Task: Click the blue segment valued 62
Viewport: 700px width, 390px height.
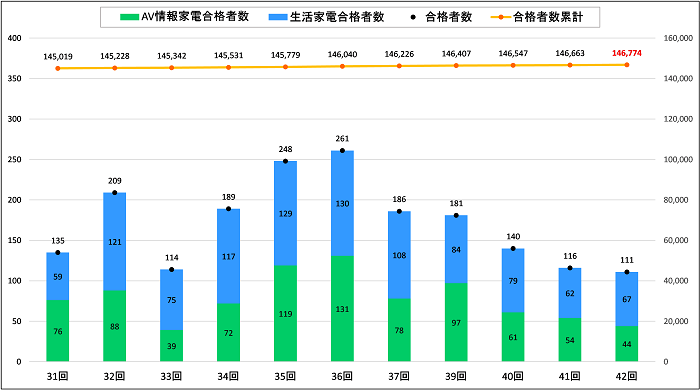Action: pos(570,293)
